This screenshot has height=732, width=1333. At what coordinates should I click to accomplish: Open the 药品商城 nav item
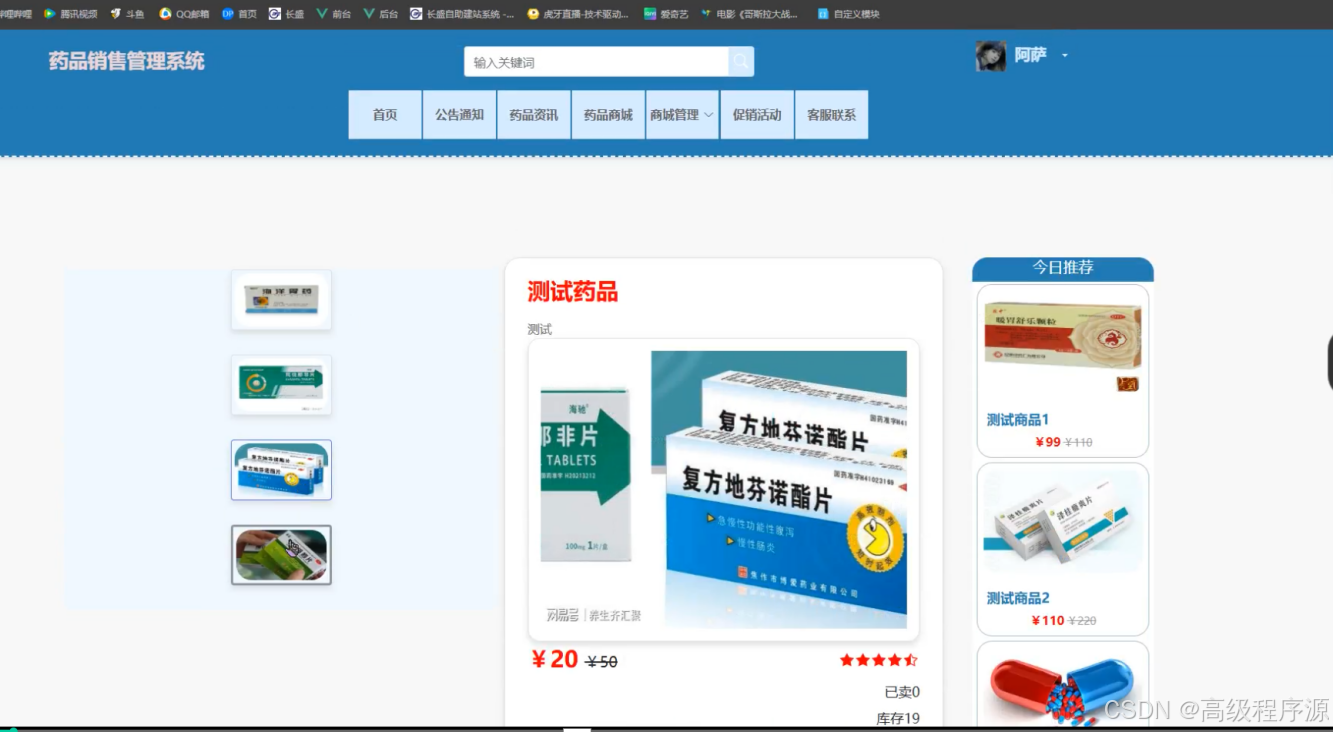pyautogui.click(x=608, y=115)
